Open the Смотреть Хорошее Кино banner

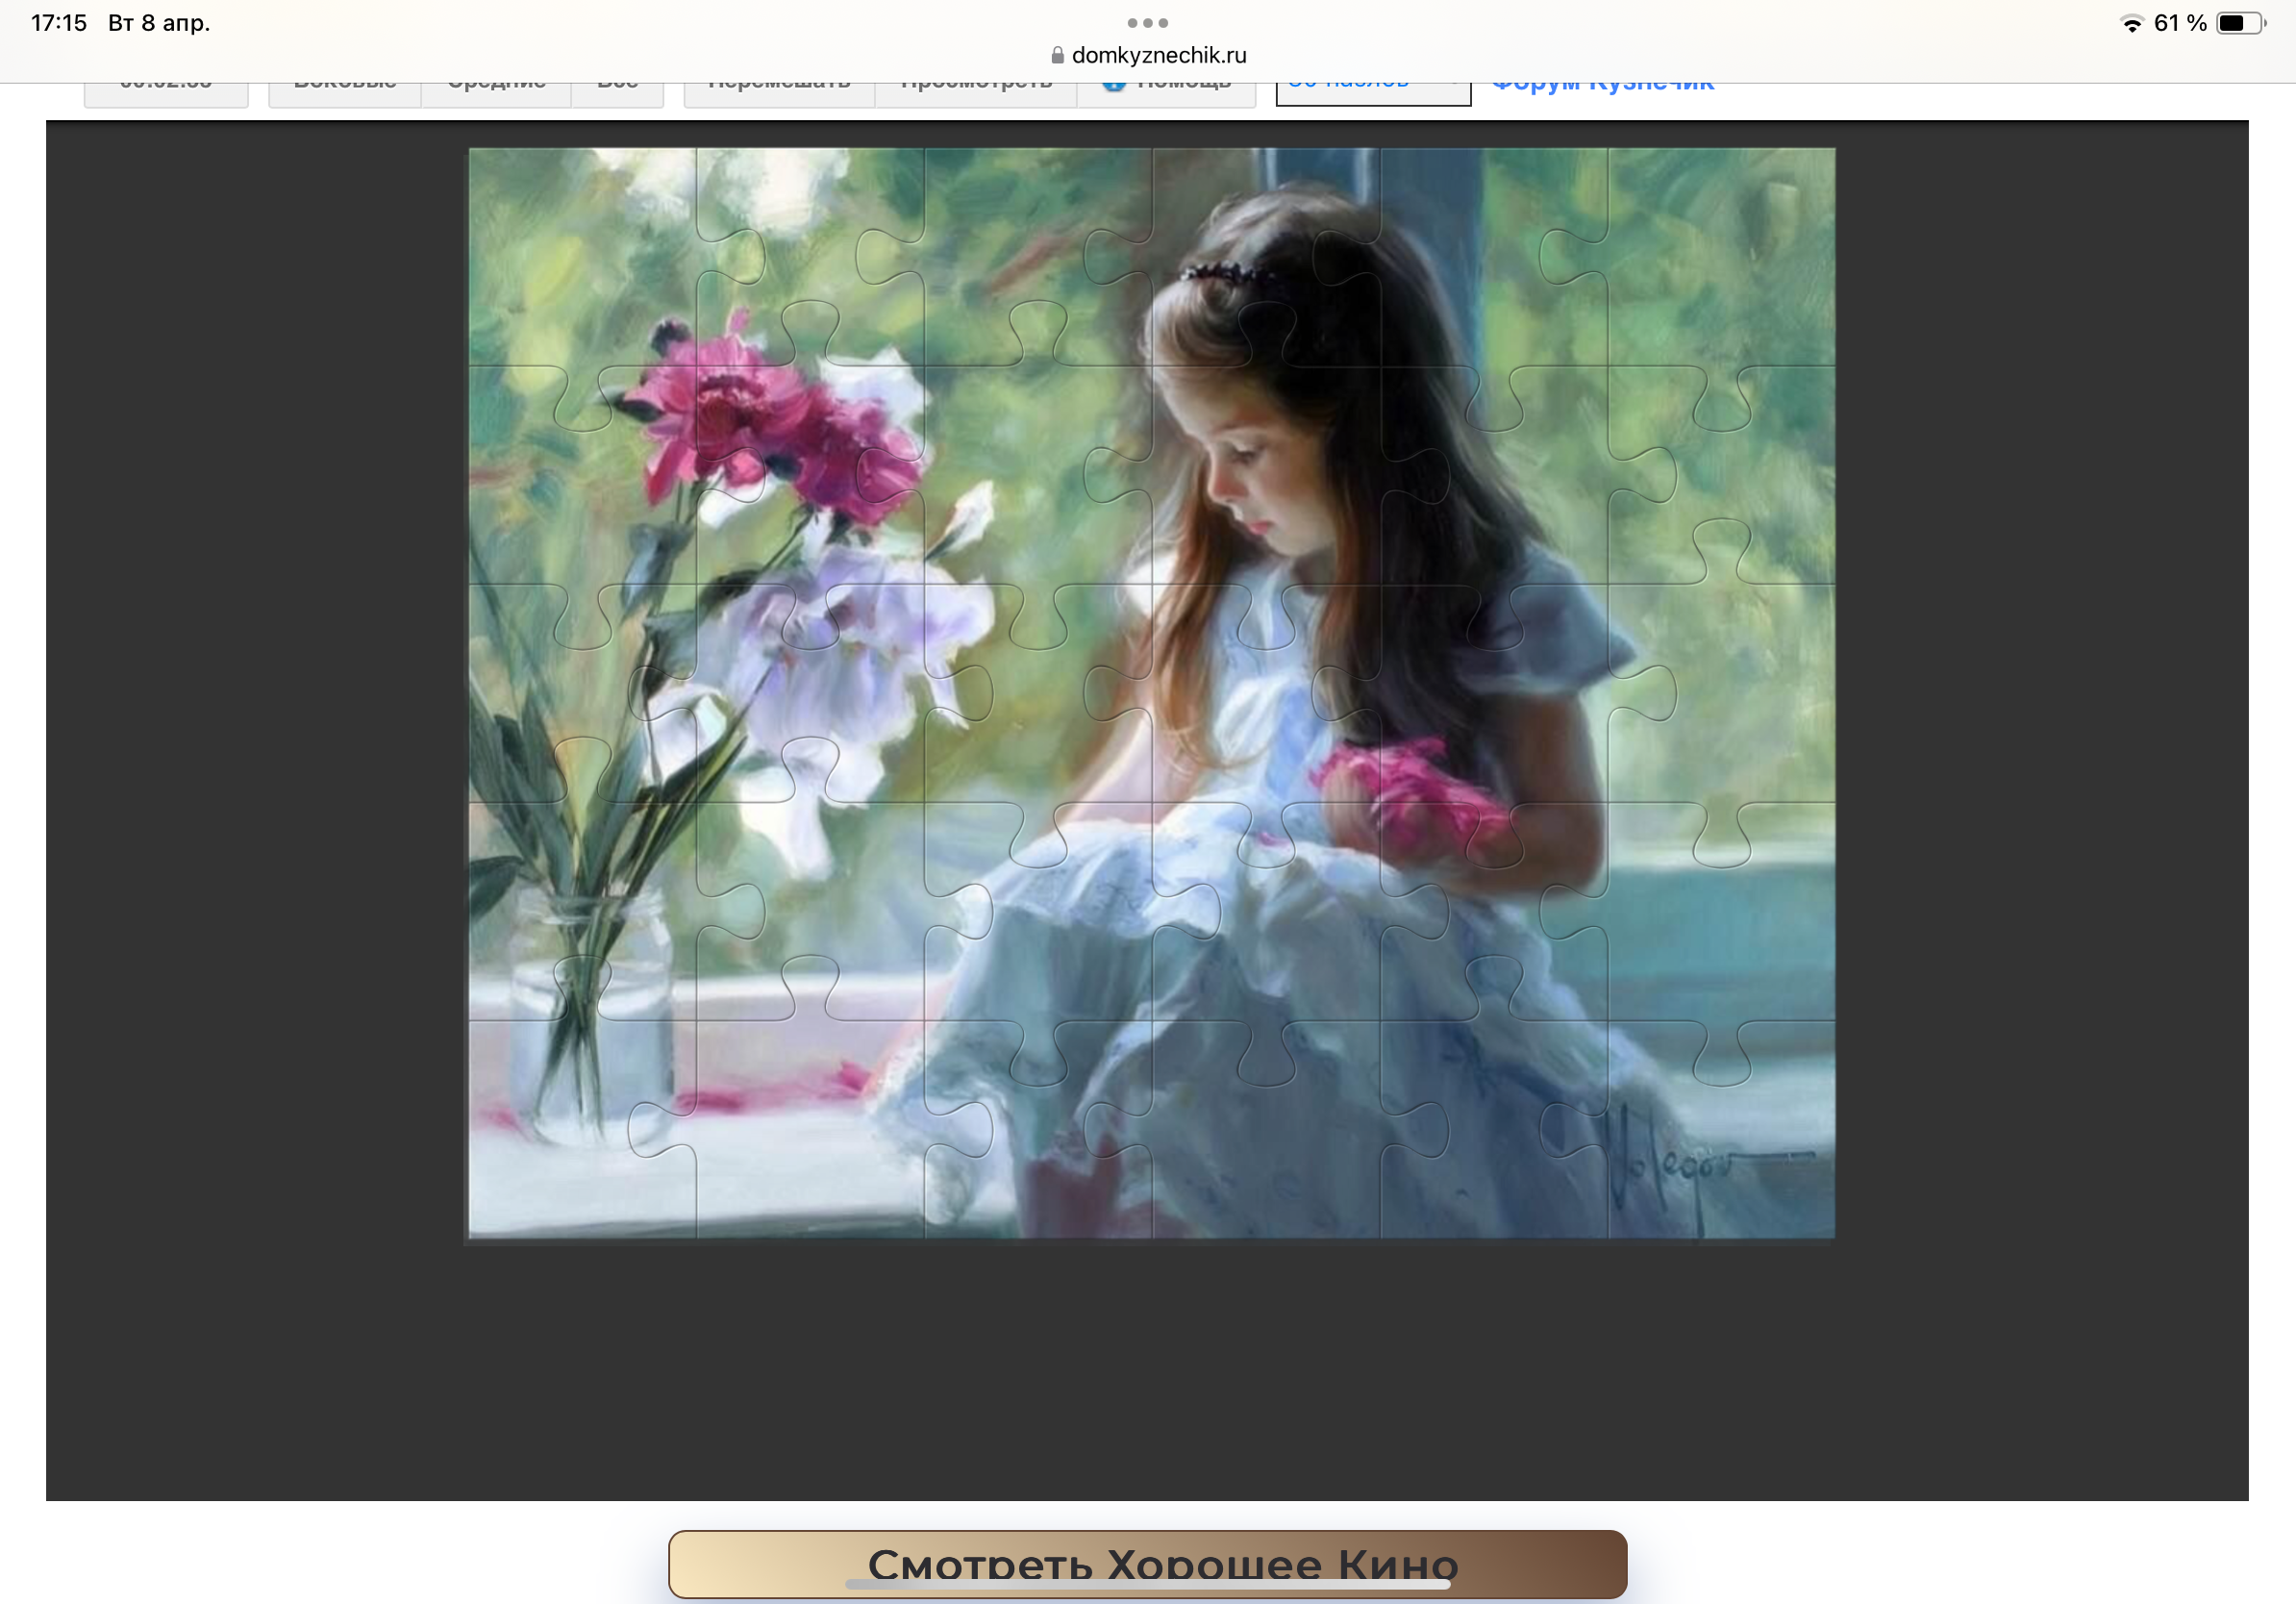coord(1147,1562)
